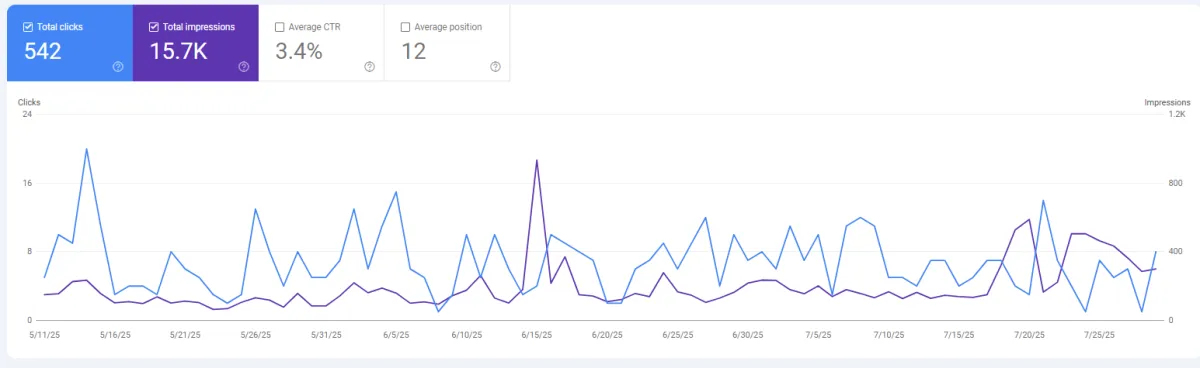Image resolution: width=1200 pixels, height=368 pixels.
Task: Click the 7/20/25 date axis label
Action: pyautogui.click(x=1029, y=335)
